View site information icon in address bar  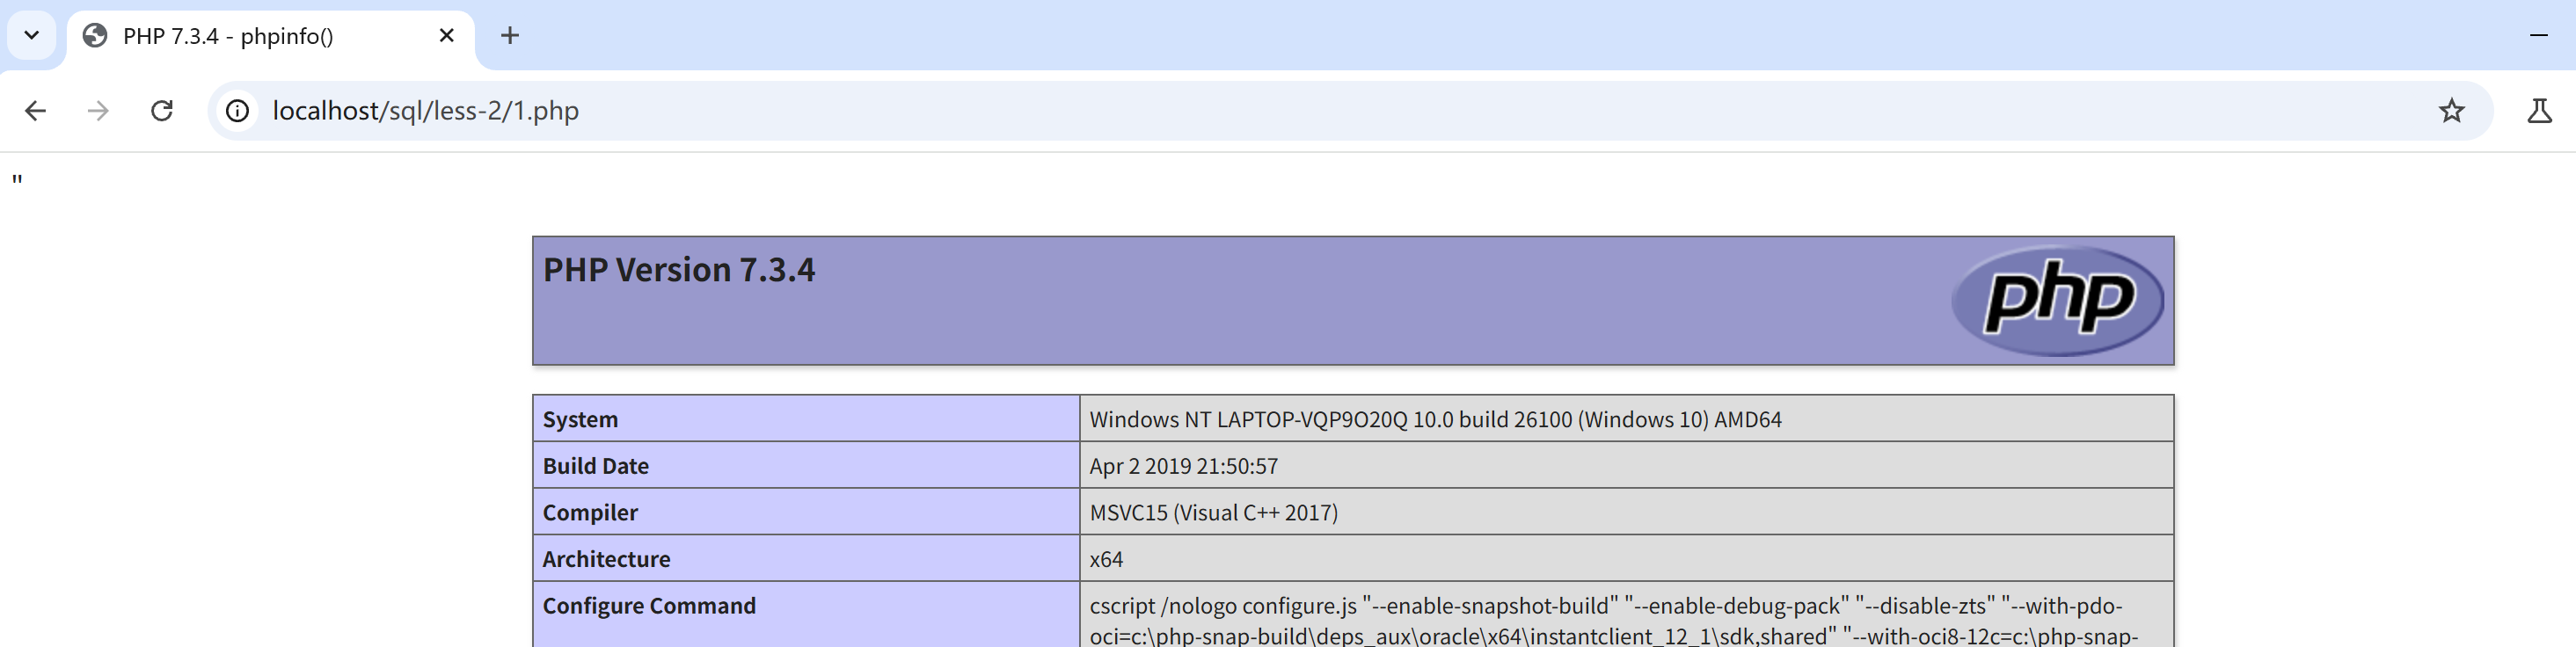point(237,111)
